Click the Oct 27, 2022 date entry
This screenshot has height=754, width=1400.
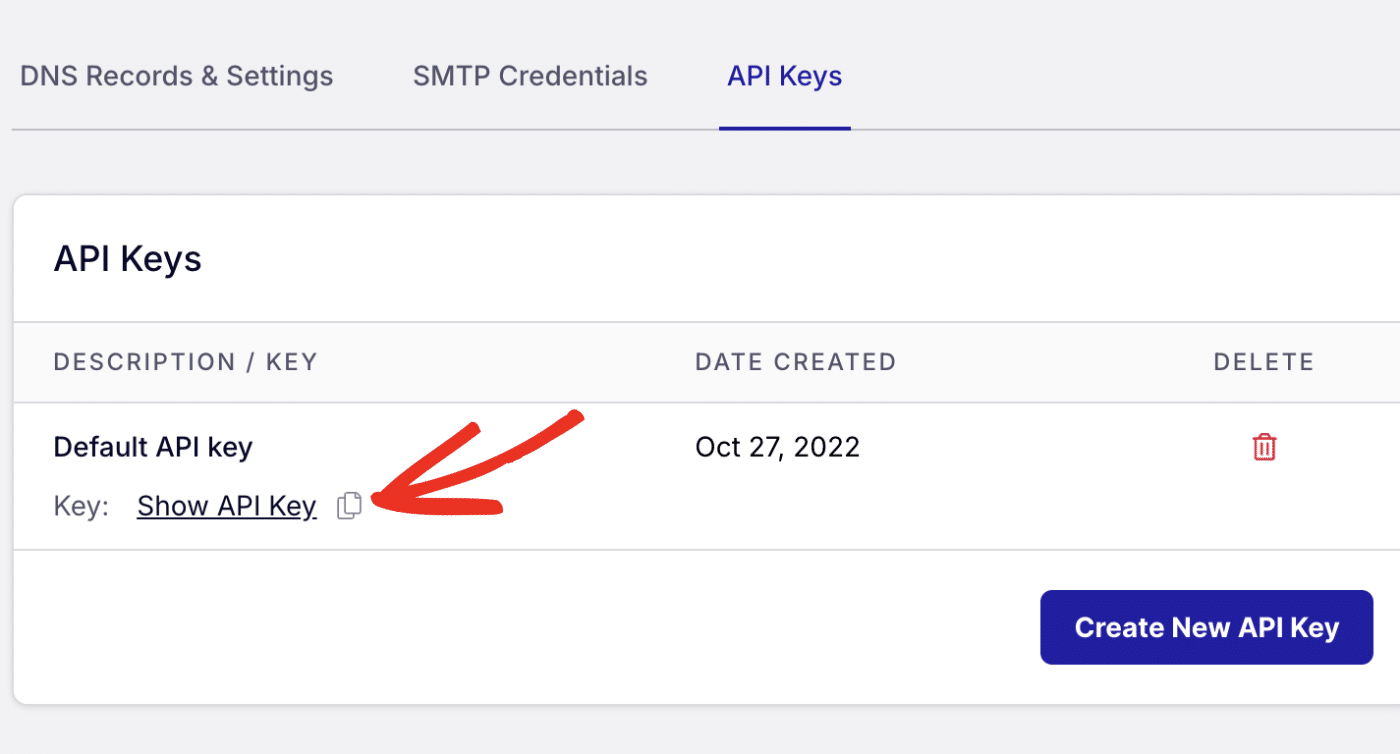click(777, 446)
